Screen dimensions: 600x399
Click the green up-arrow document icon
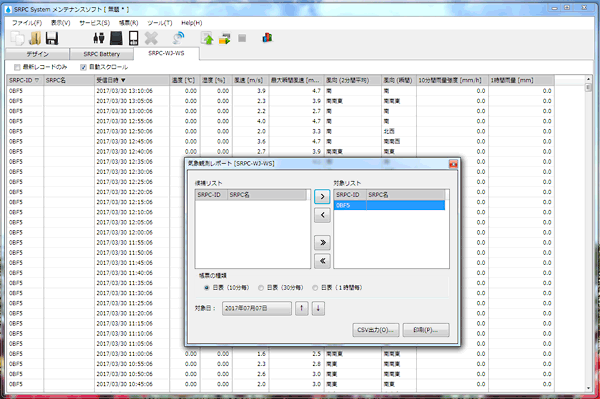(207, 38)
